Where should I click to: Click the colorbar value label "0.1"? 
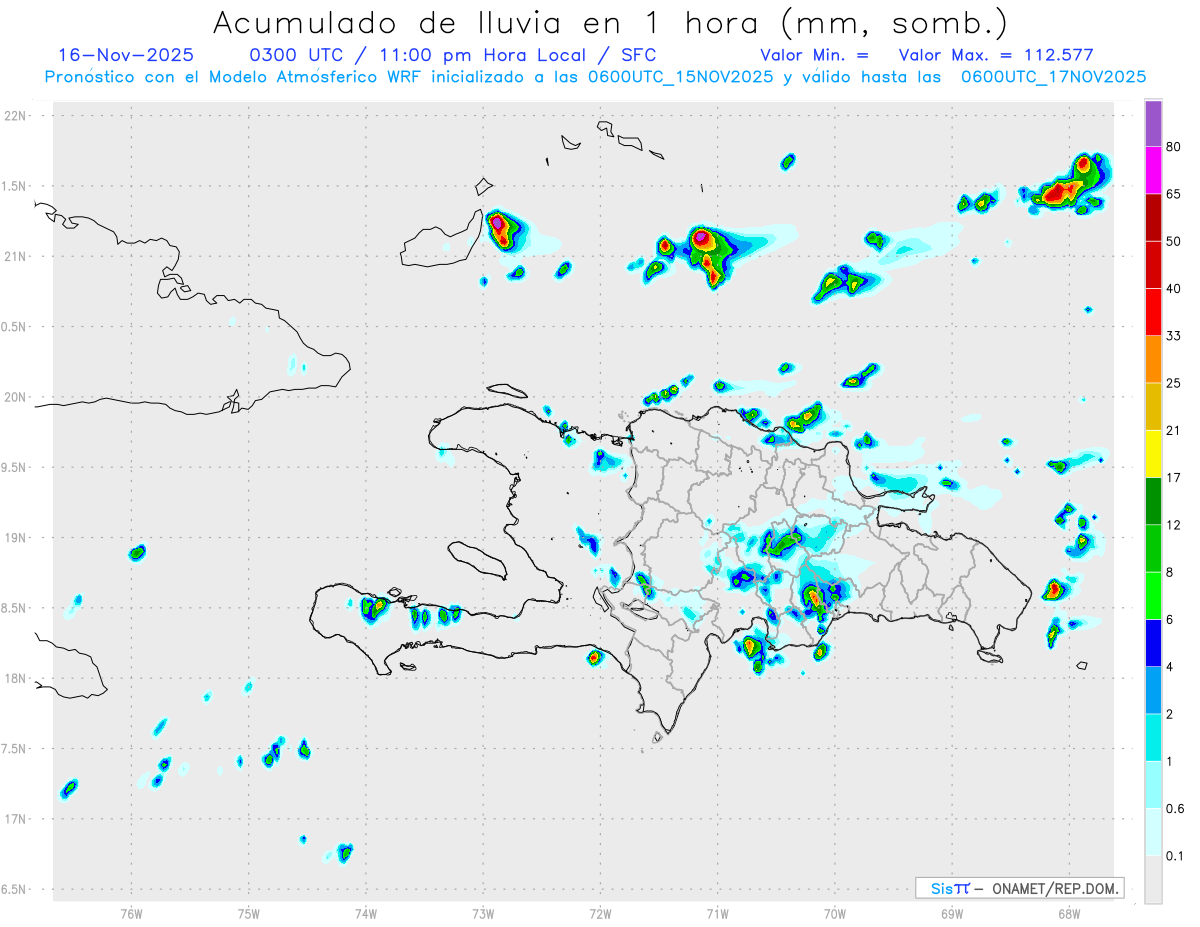pos(1175,855)
